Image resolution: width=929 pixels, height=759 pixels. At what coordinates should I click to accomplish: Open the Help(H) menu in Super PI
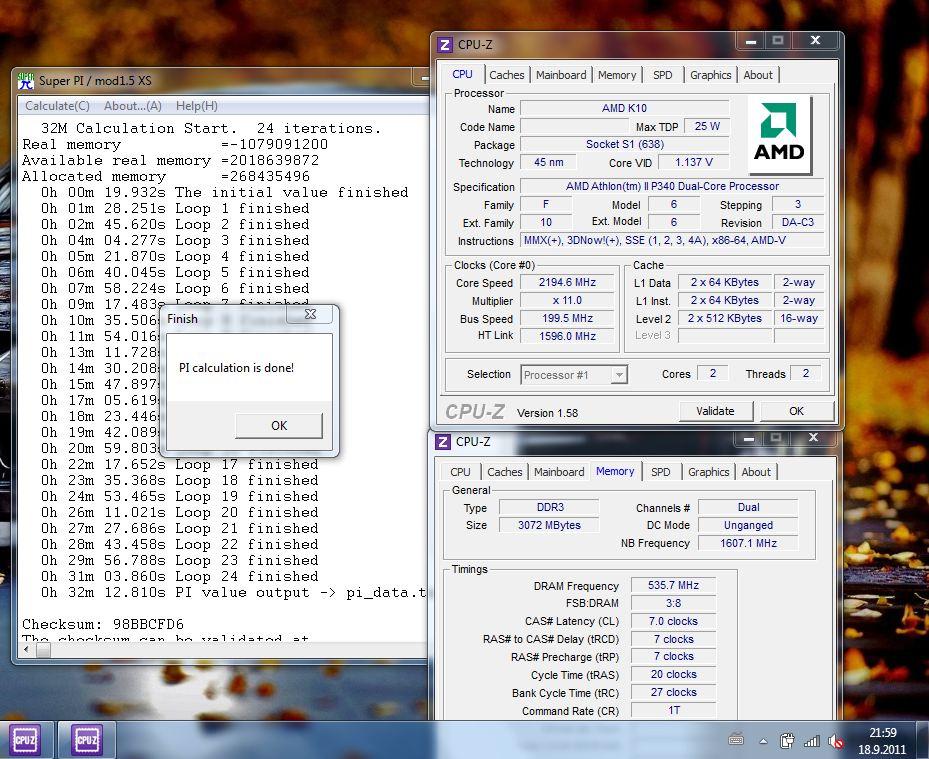[x=197, y=106]
